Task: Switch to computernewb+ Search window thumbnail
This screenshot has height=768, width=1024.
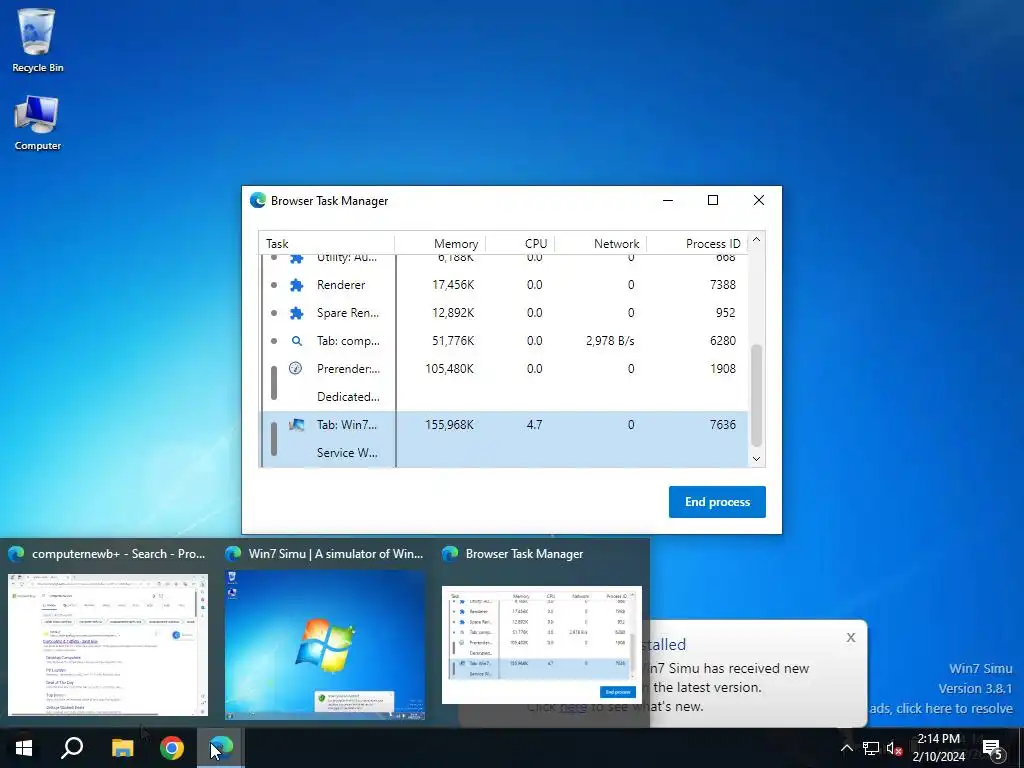Action: [108, 645]
